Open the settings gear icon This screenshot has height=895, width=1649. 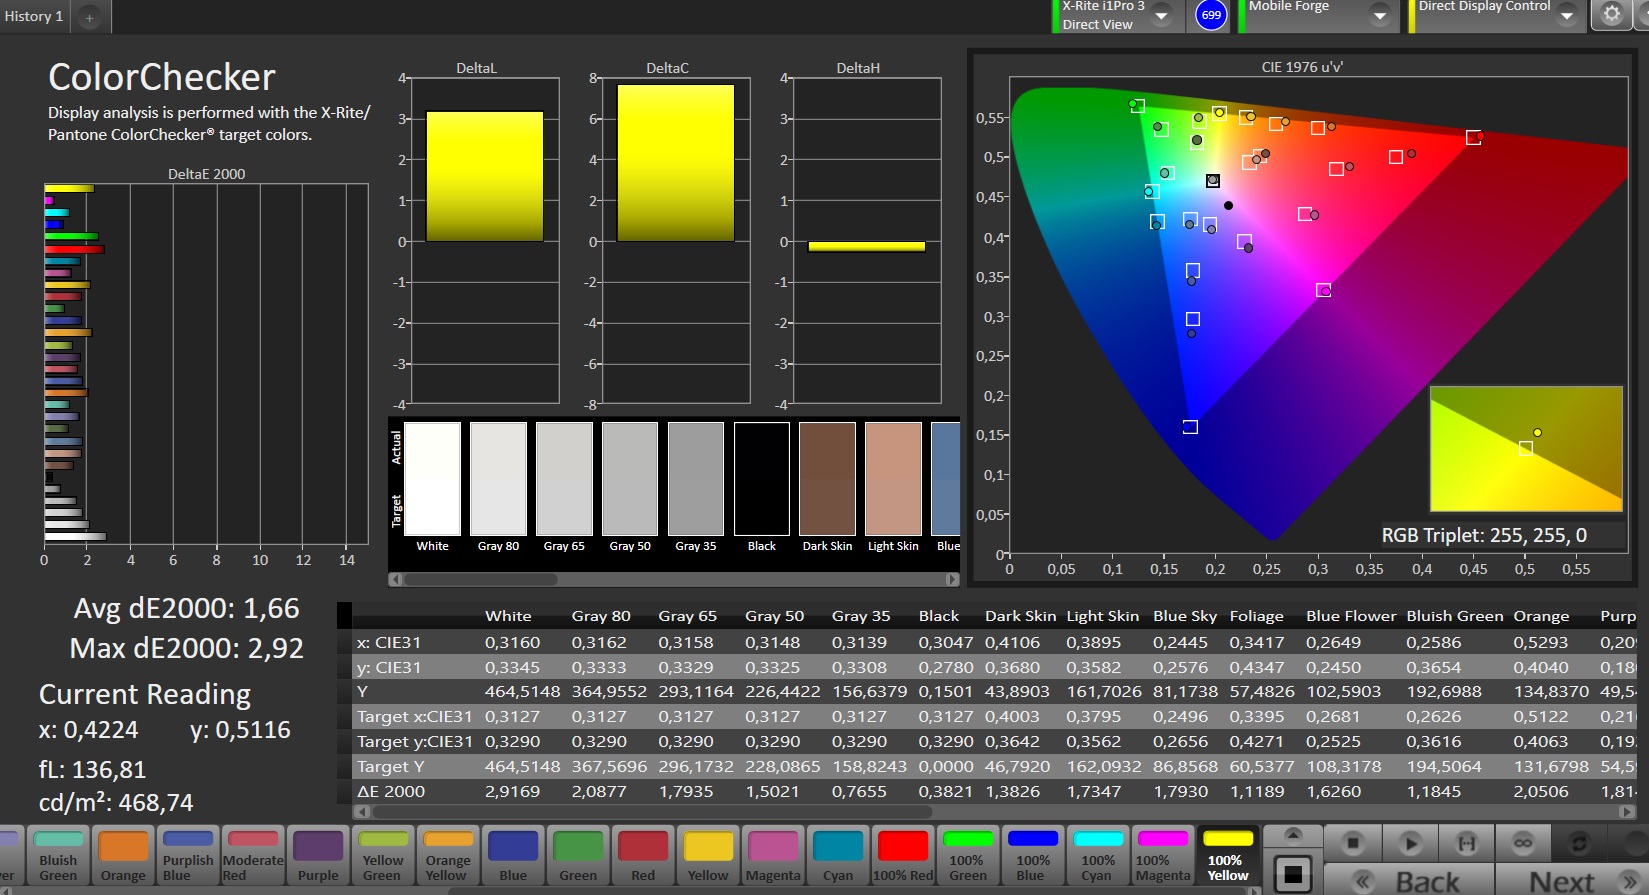(x=1611, y=15)
